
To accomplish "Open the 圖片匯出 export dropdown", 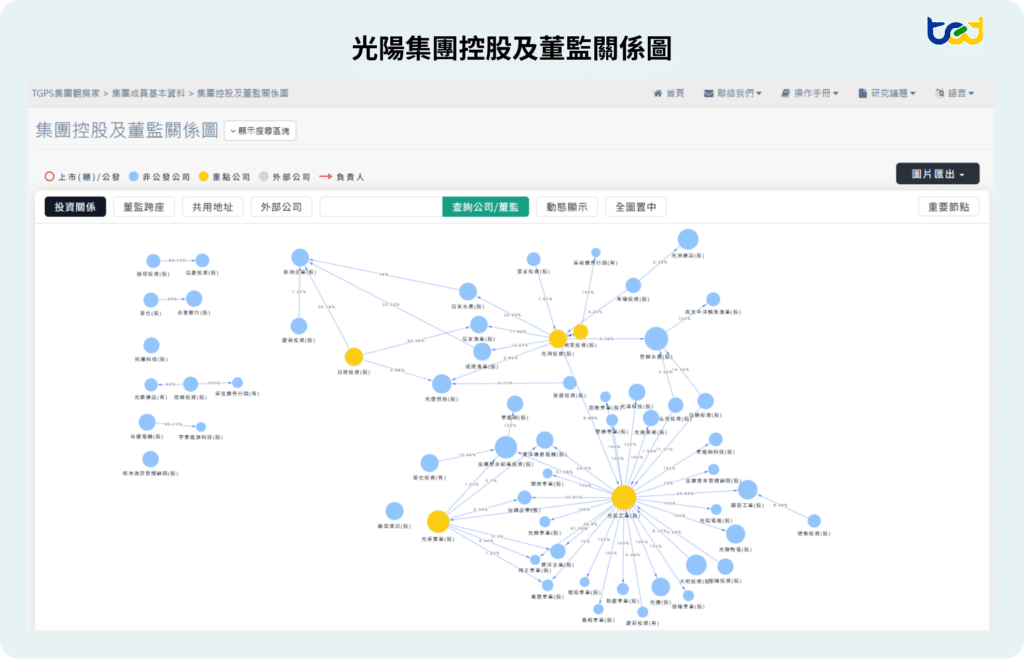I will coord(937,174).
